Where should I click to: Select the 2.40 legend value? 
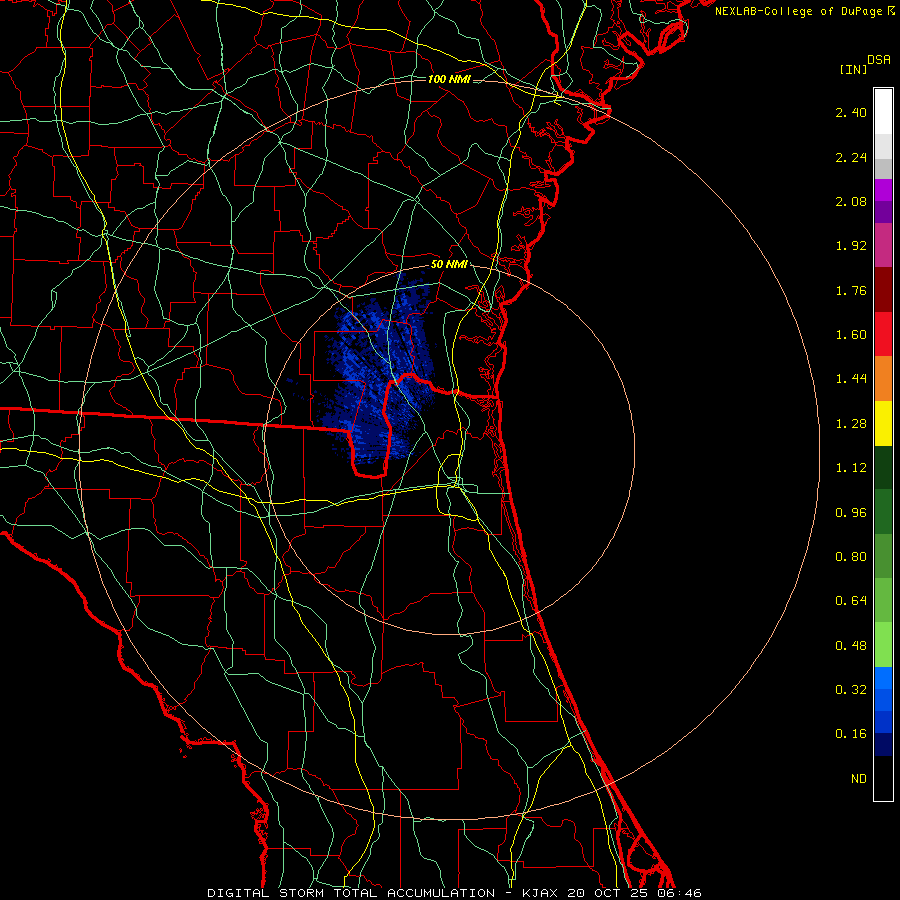click(851, 112)
